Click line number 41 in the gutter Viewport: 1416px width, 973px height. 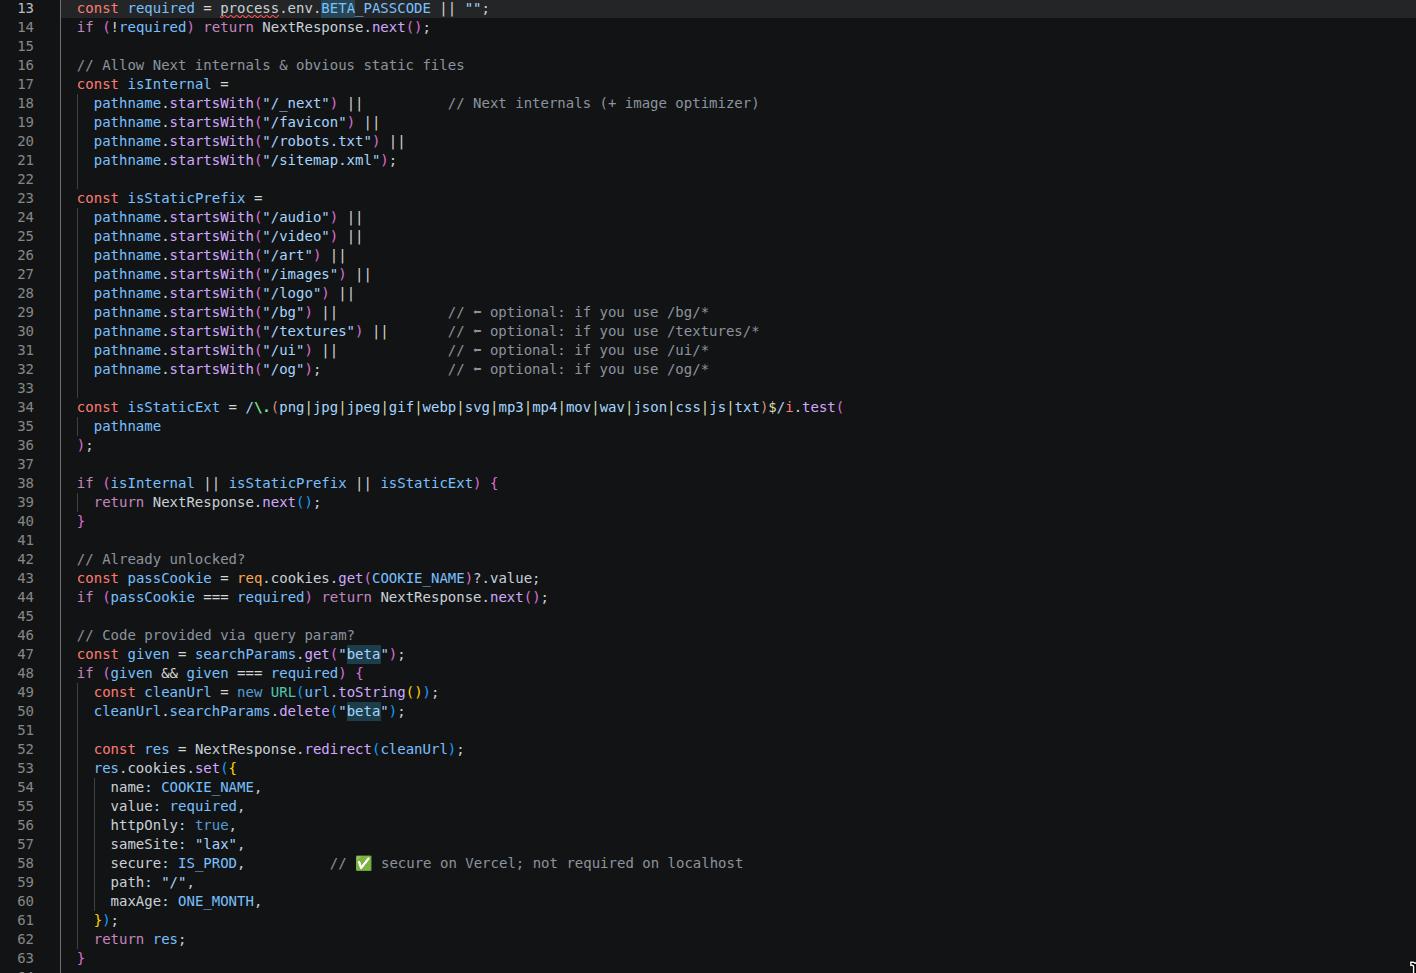tap(25, 540)
